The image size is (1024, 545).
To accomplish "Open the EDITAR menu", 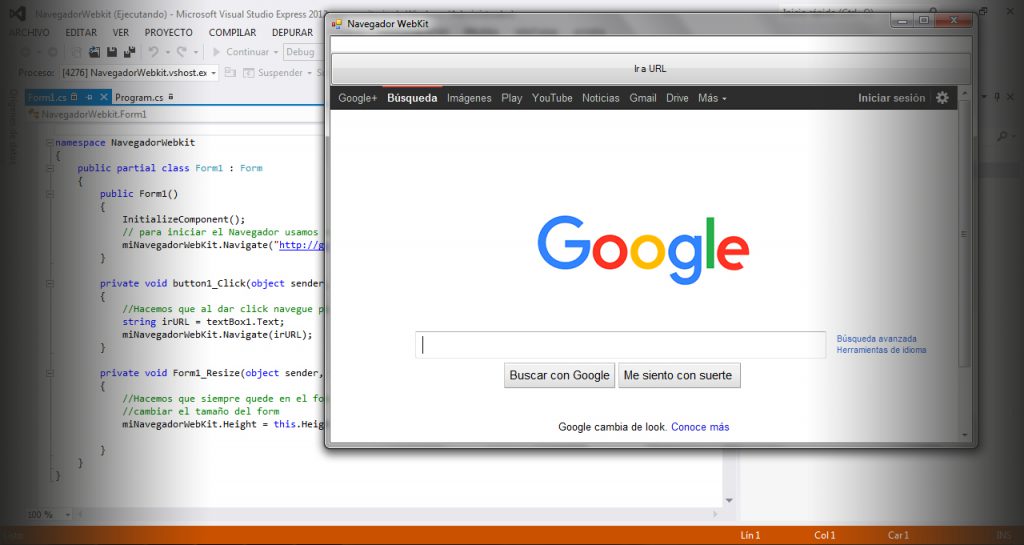I will (81, 33).
